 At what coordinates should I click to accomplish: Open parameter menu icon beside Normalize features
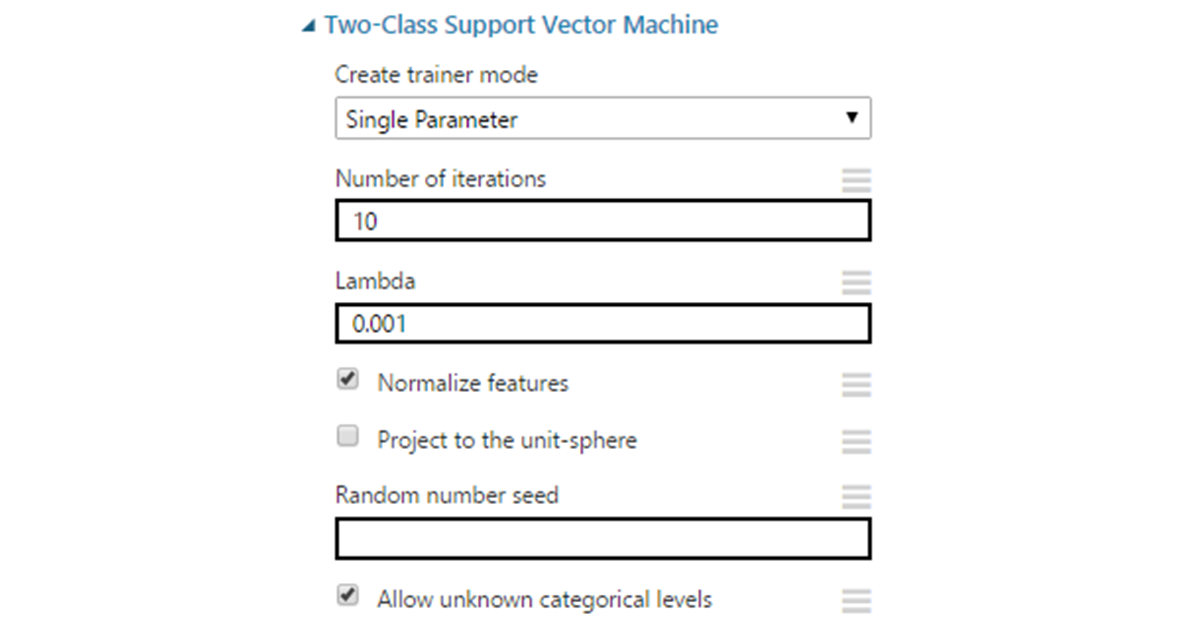[856, 384]
